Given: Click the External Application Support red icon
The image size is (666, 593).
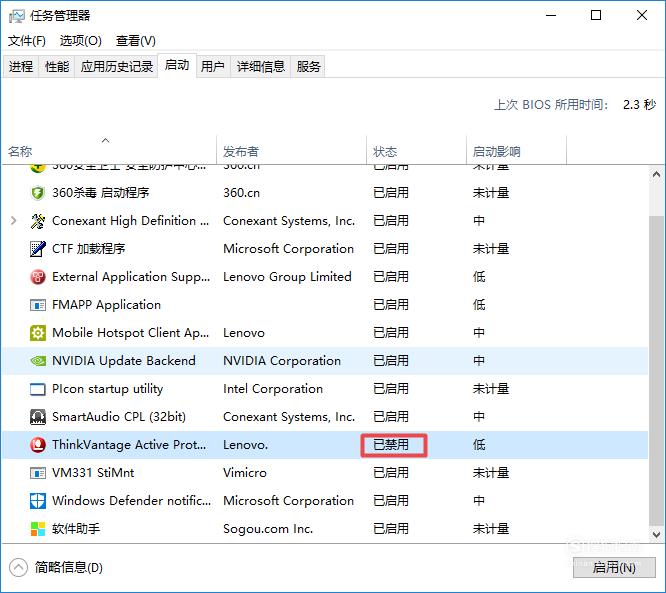Looking at the screenshot, I should tap(38, 277).
